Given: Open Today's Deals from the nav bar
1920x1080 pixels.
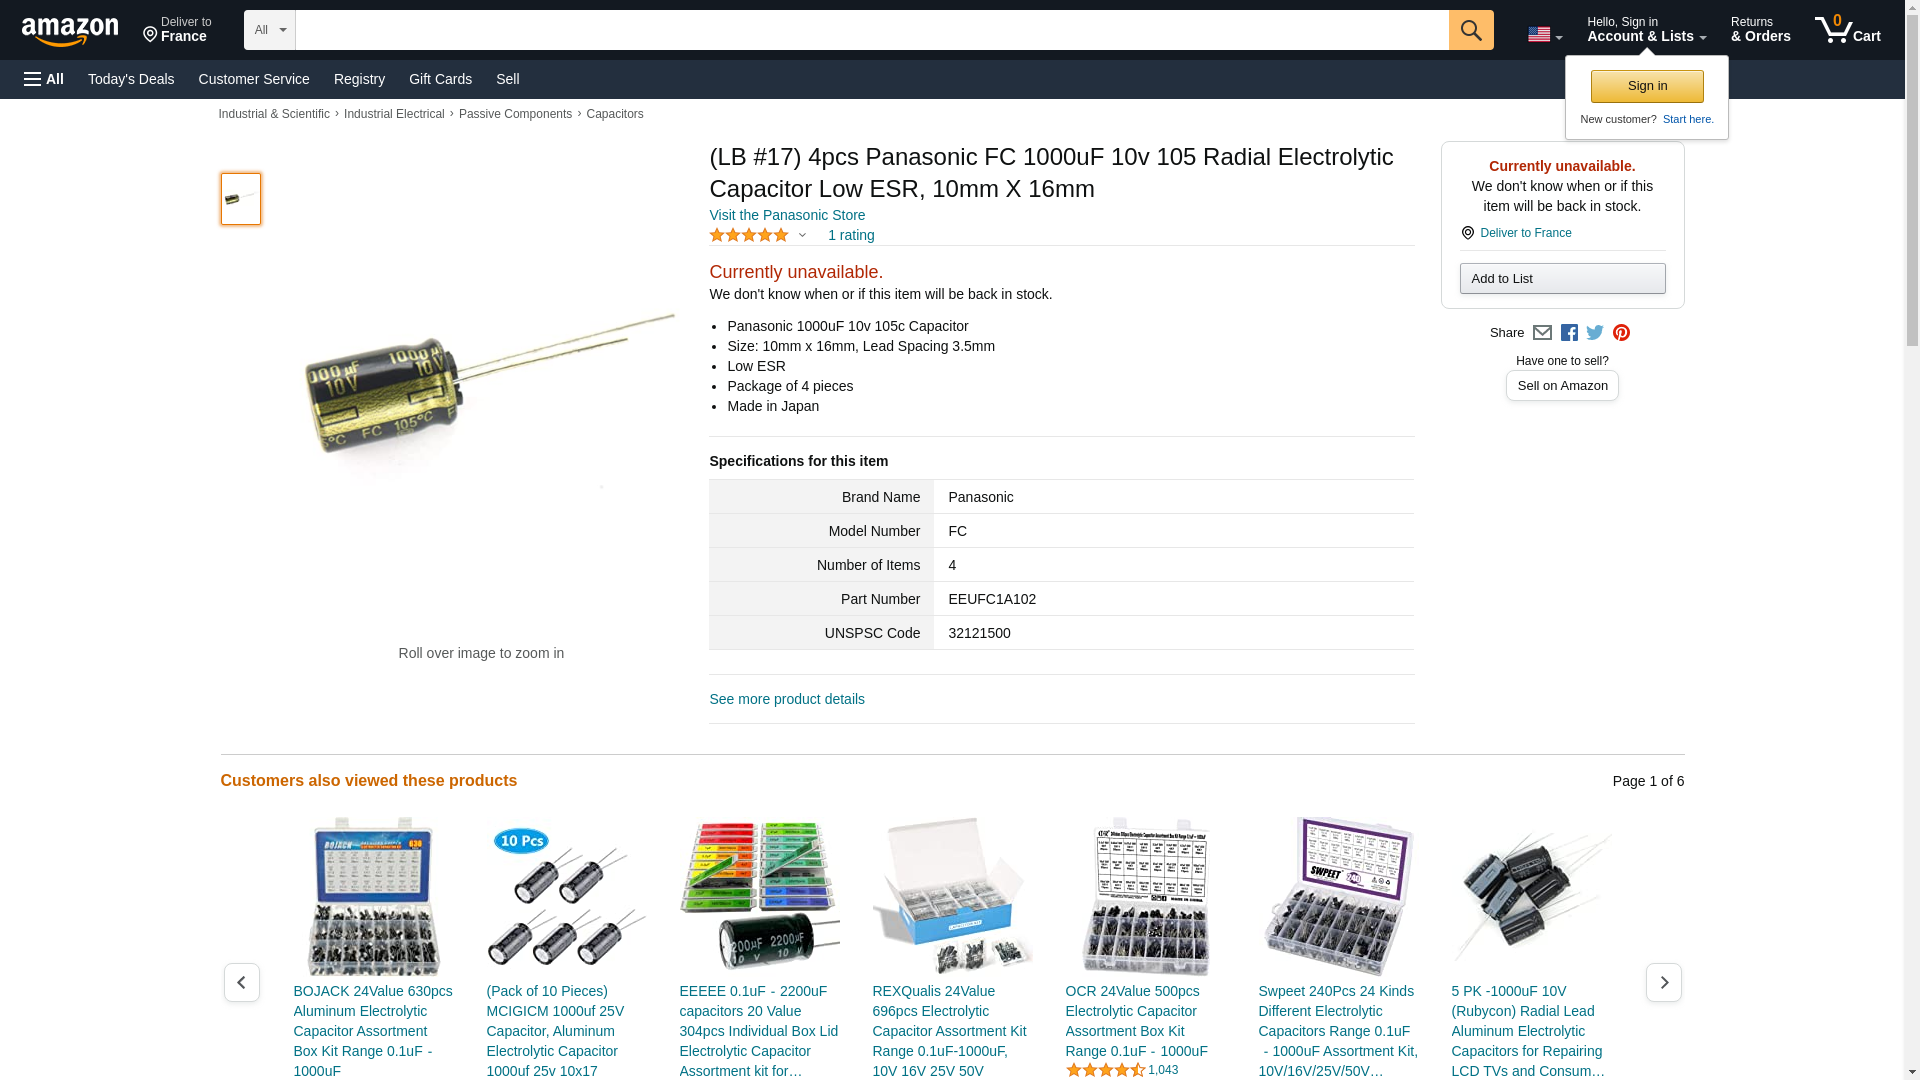Looking at the screenshot, I should point(131,79).
